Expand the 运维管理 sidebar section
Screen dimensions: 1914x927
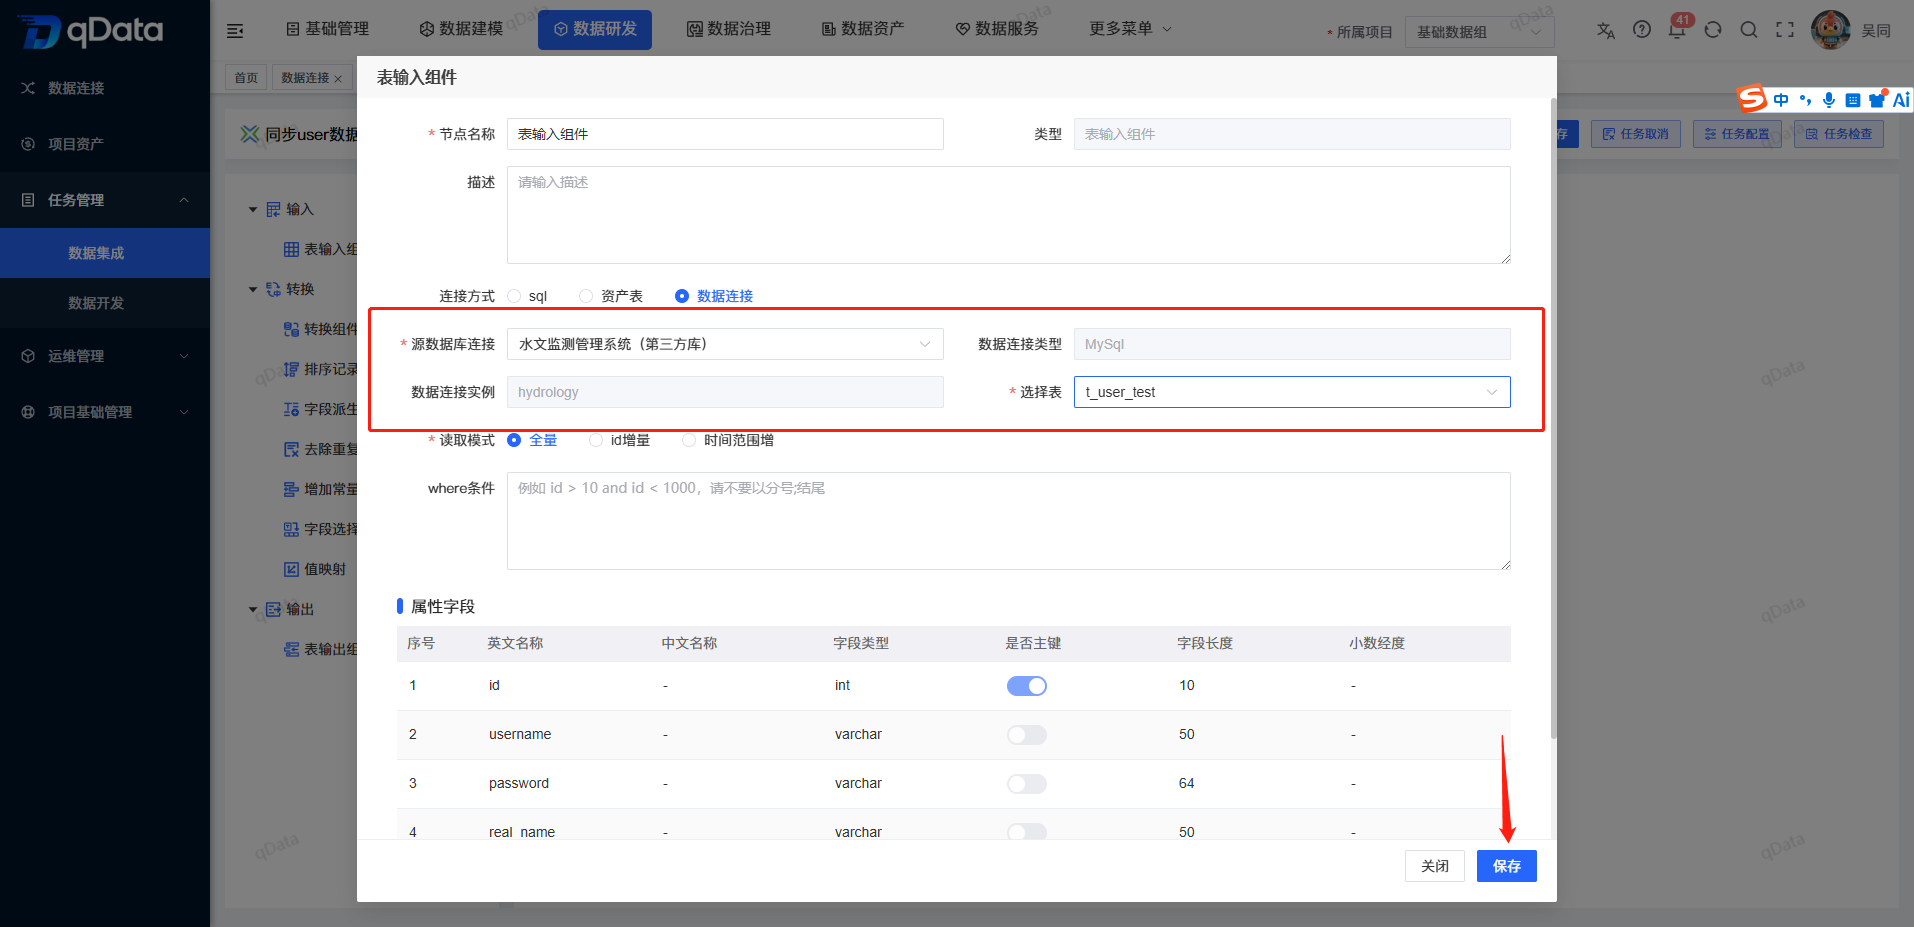(x=105, y=356)
